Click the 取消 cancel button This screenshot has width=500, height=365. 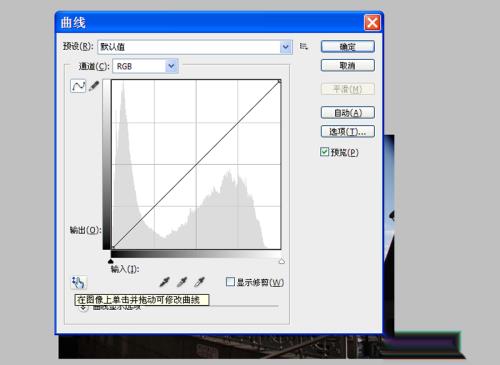[348, 66]
